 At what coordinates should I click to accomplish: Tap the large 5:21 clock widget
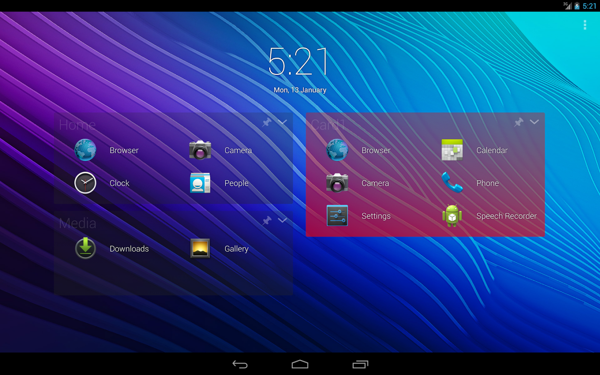(298, 62)
